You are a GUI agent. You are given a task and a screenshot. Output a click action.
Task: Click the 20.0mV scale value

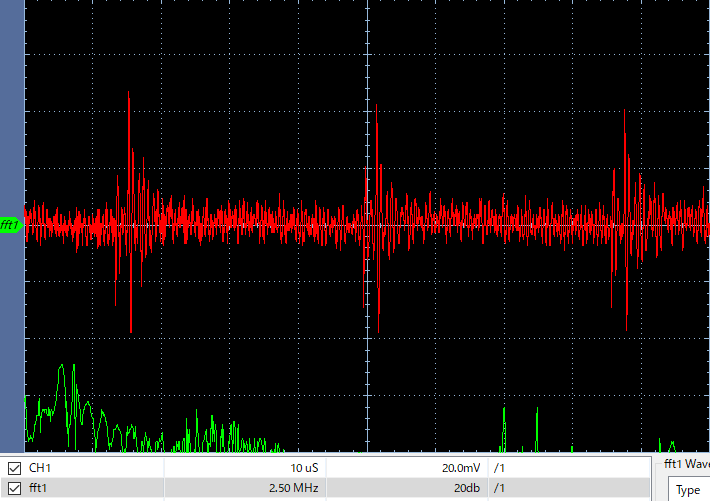coord(461,468)
